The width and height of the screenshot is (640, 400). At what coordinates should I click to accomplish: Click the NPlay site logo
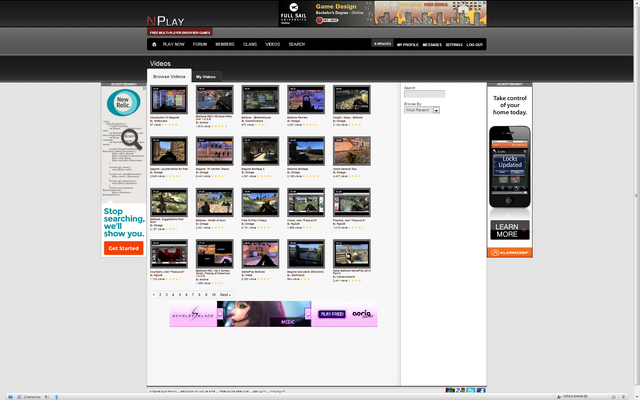(x=166, y=21)
